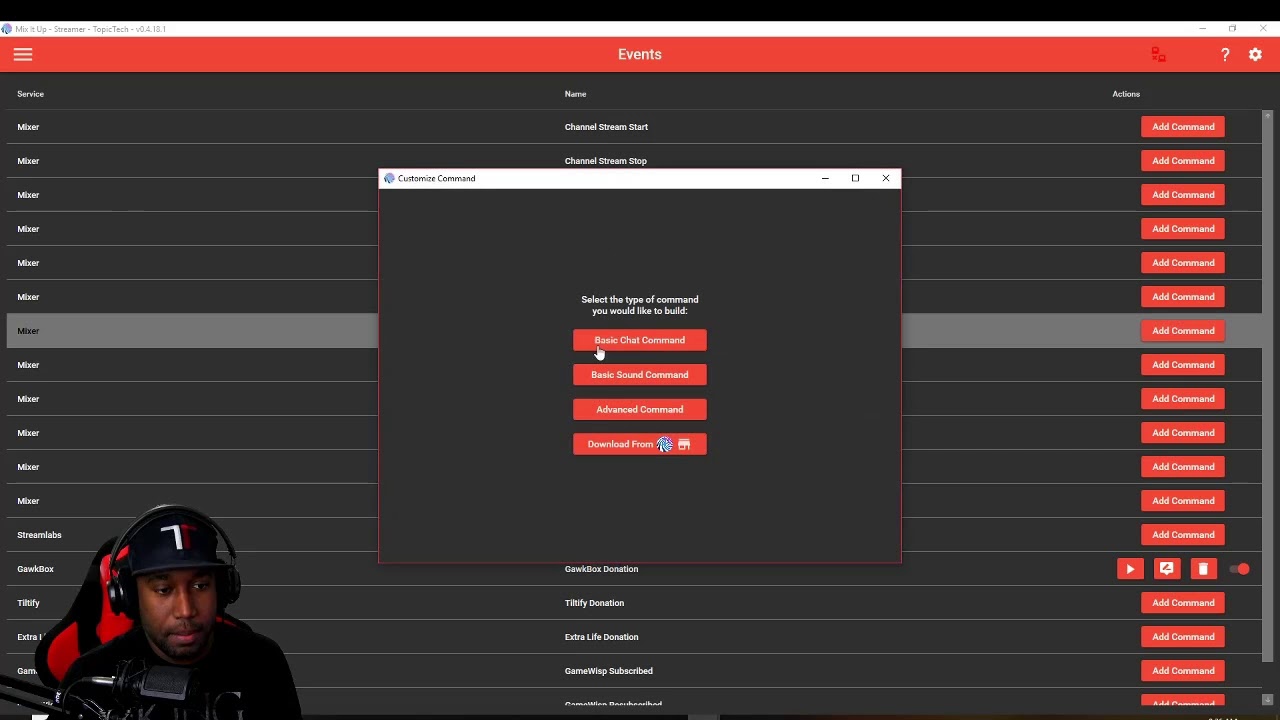Click the Actions column header
This screenshot has width=1280, height=720.
pos(1126,94)
